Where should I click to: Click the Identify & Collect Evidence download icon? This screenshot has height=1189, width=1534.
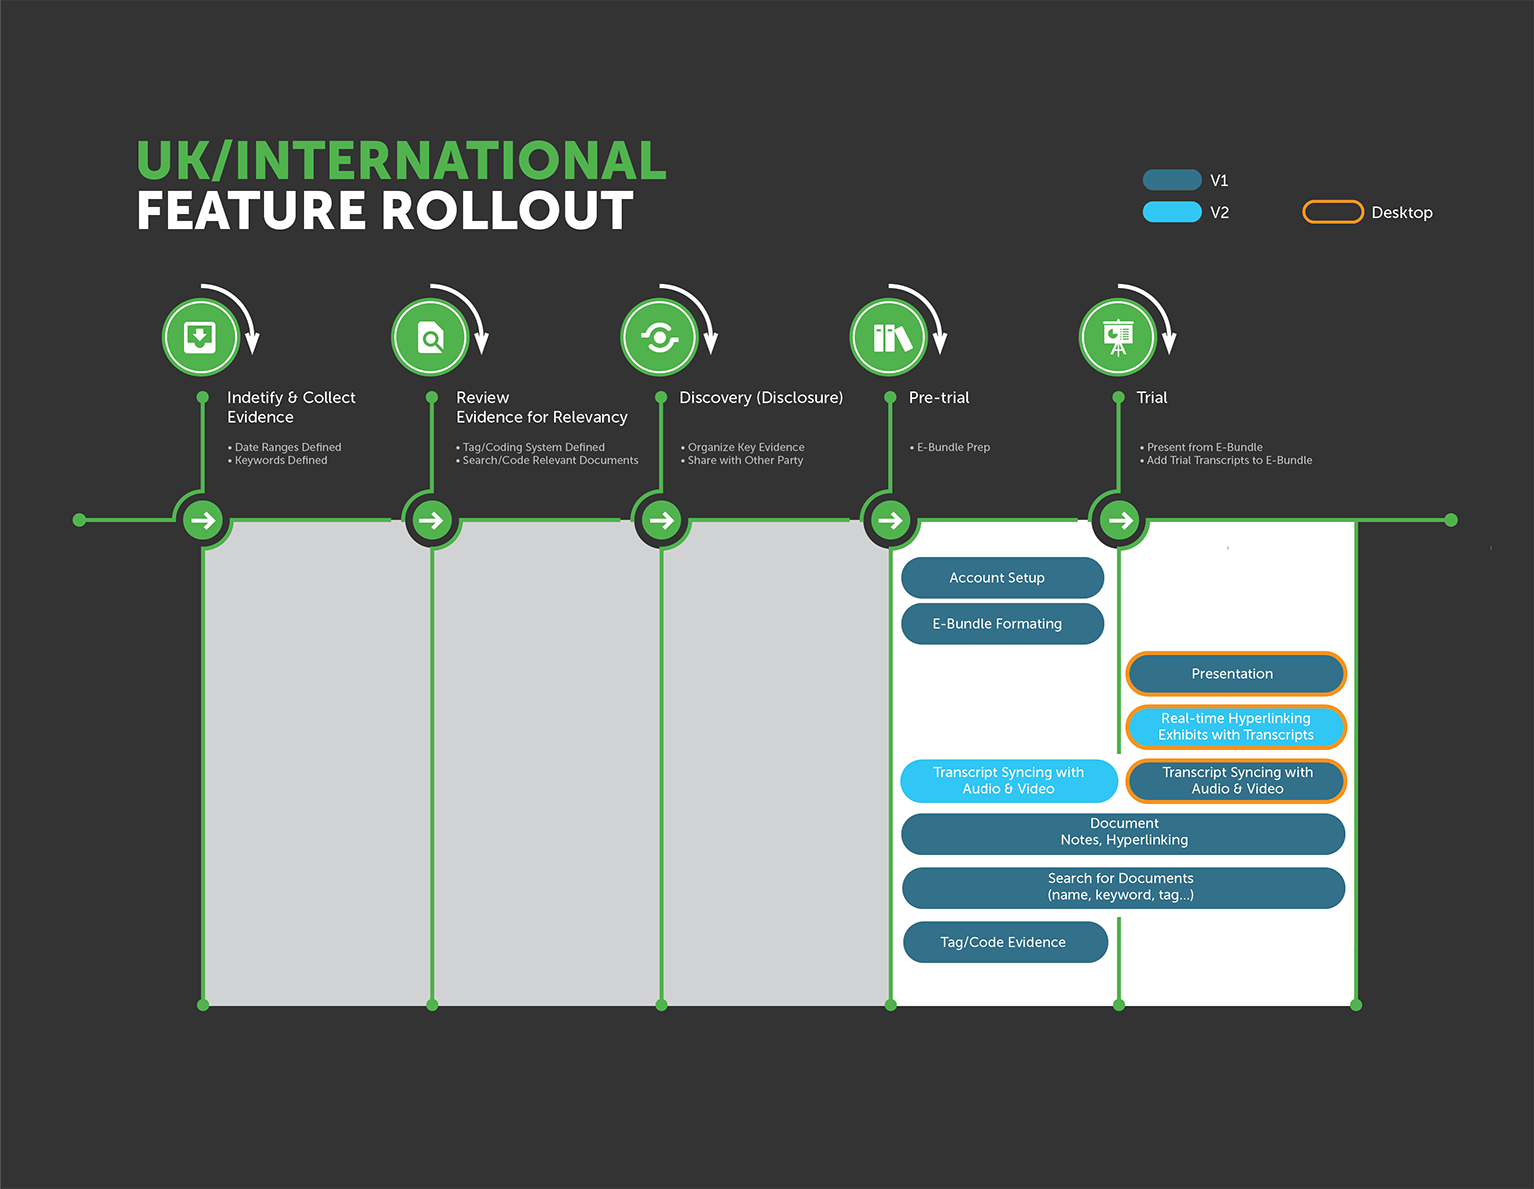coord(201,337)
